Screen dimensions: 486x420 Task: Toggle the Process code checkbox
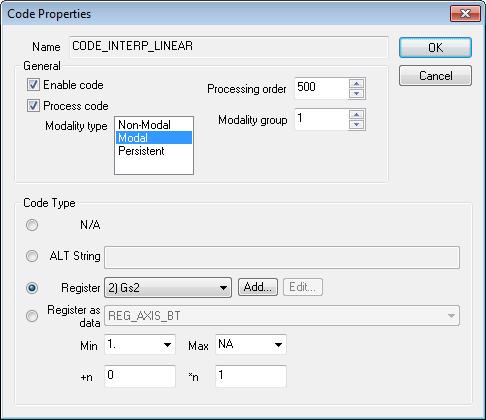pyautogui.click(x=33, y=106)
